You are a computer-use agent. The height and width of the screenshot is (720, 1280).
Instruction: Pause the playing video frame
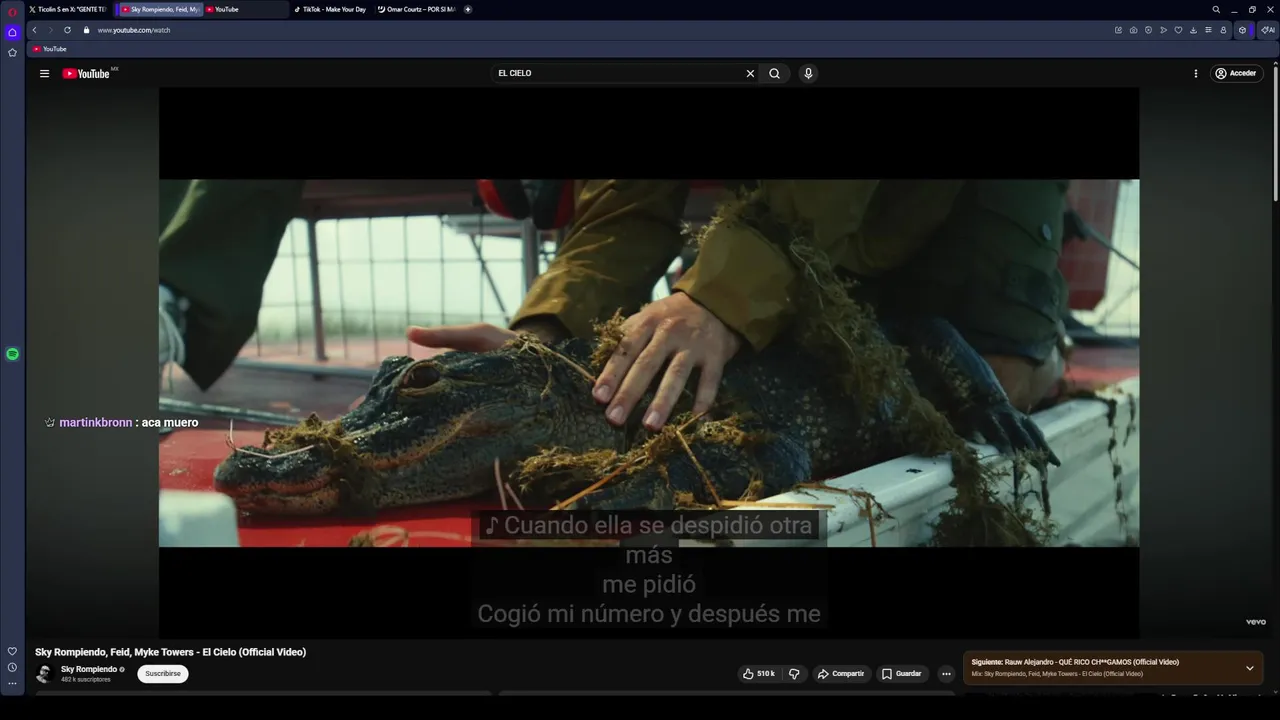649,363
